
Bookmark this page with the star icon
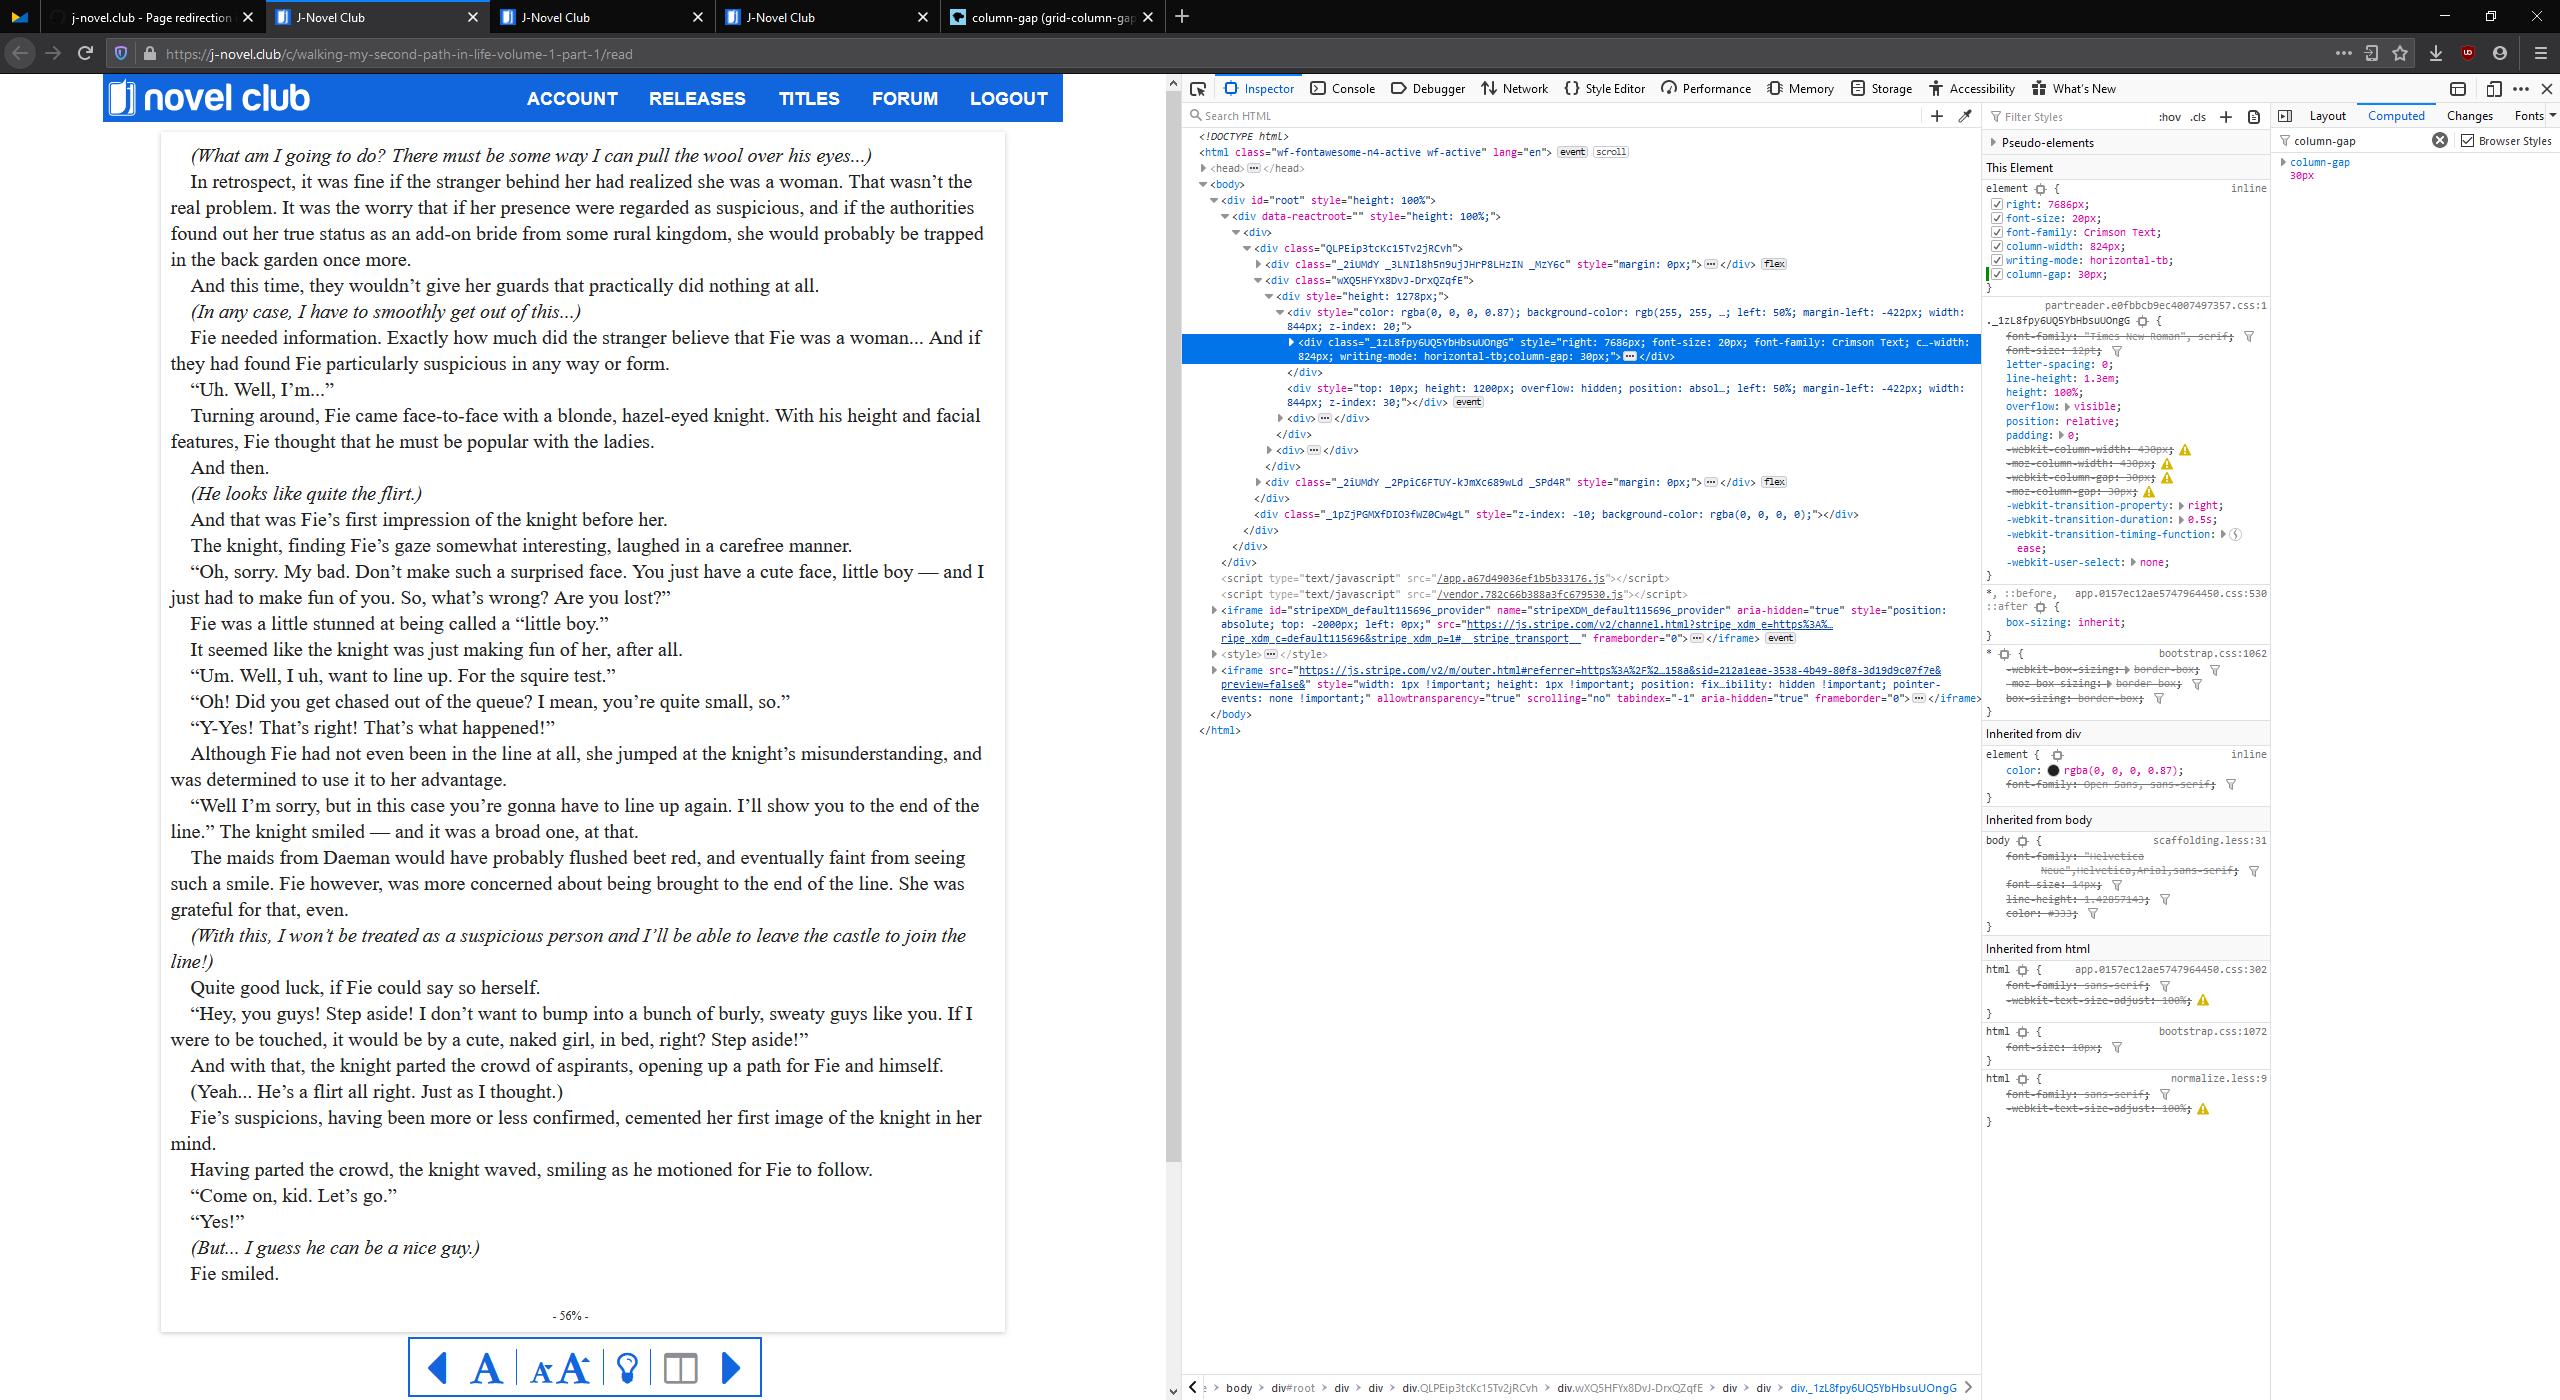(2400, 53)
